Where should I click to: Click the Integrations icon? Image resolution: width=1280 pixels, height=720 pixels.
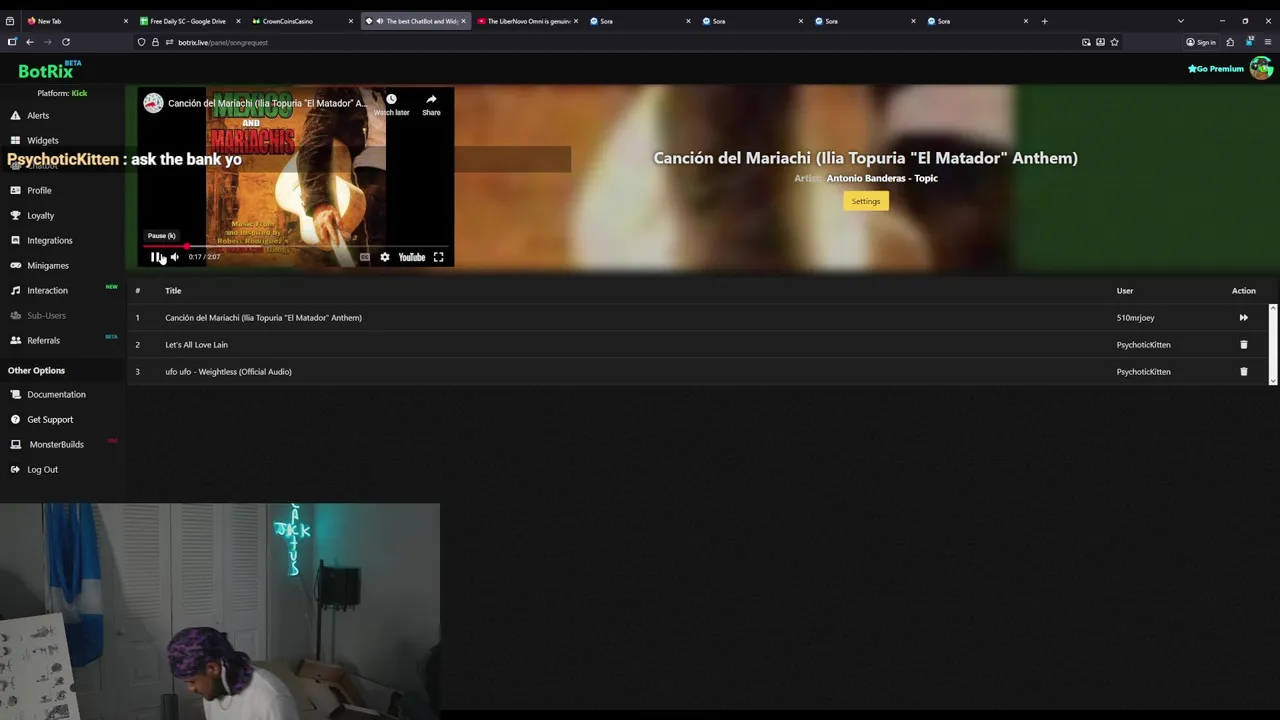coord(16,240)
